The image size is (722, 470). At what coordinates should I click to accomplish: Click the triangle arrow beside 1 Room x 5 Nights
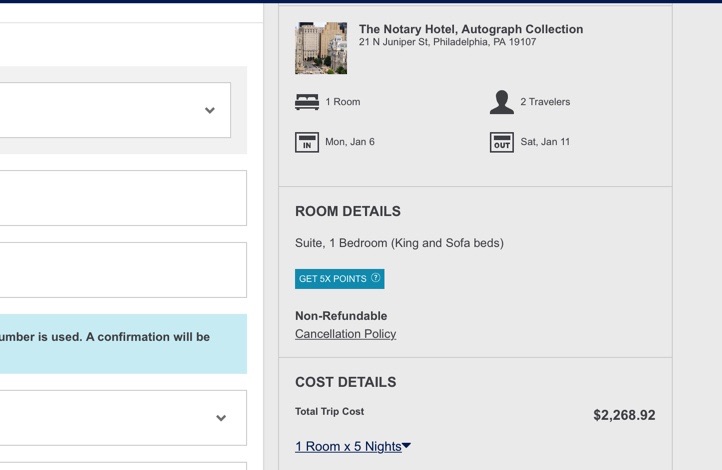coord(407,446)
